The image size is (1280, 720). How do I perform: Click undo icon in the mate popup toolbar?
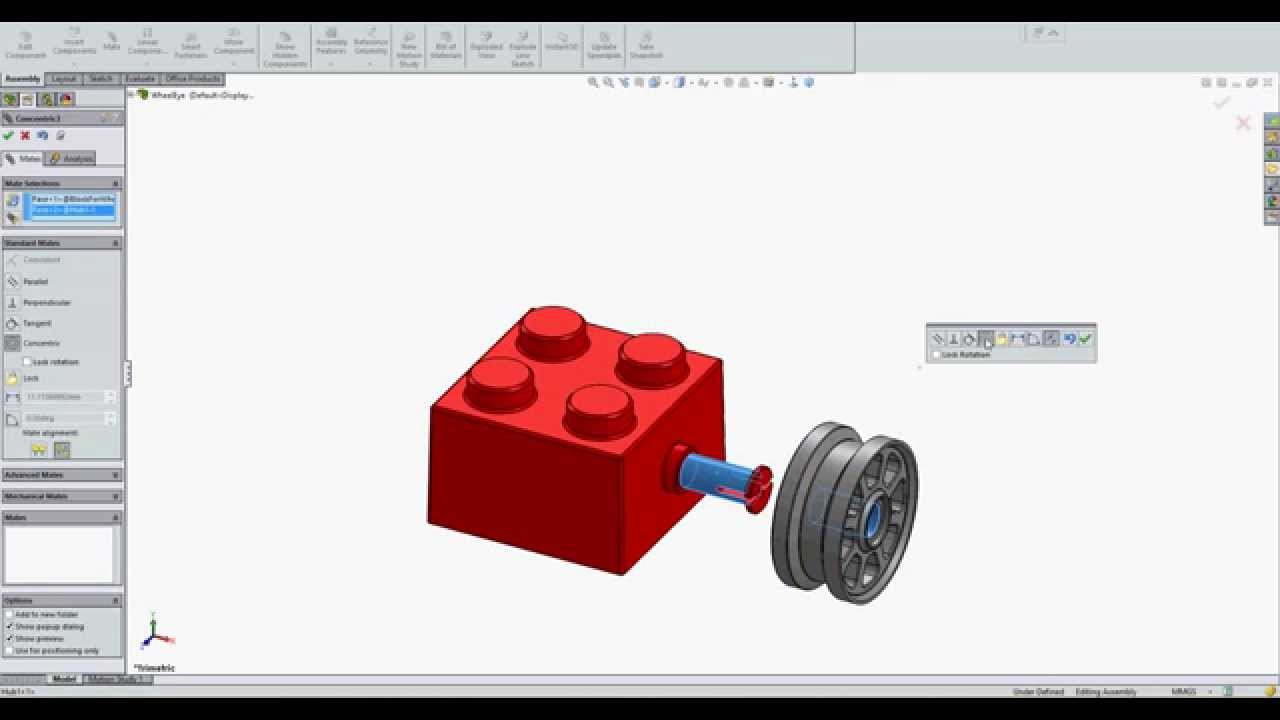click(1069, 339)
